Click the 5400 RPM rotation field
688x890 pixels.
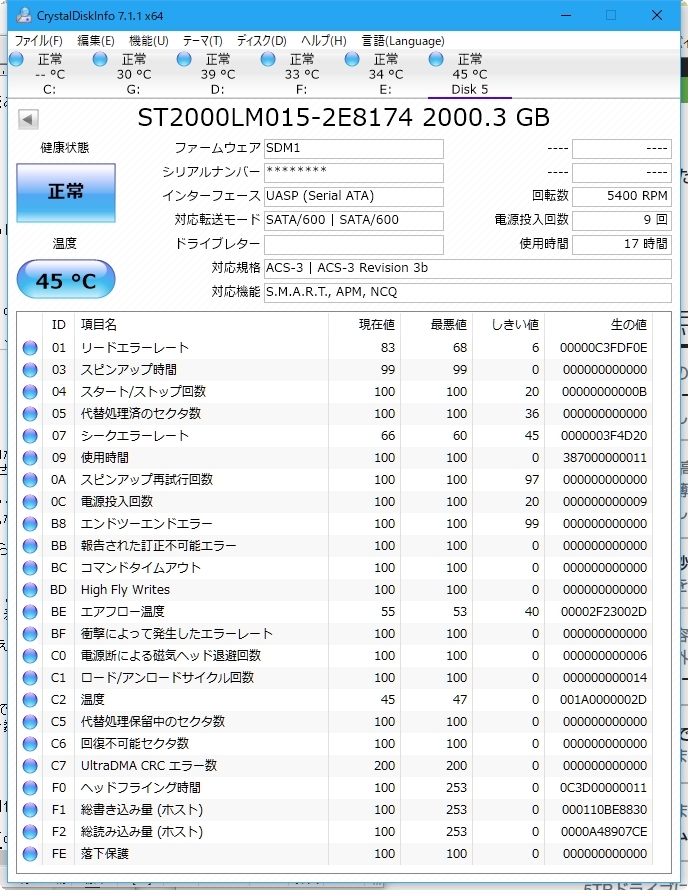click(622, 196)
